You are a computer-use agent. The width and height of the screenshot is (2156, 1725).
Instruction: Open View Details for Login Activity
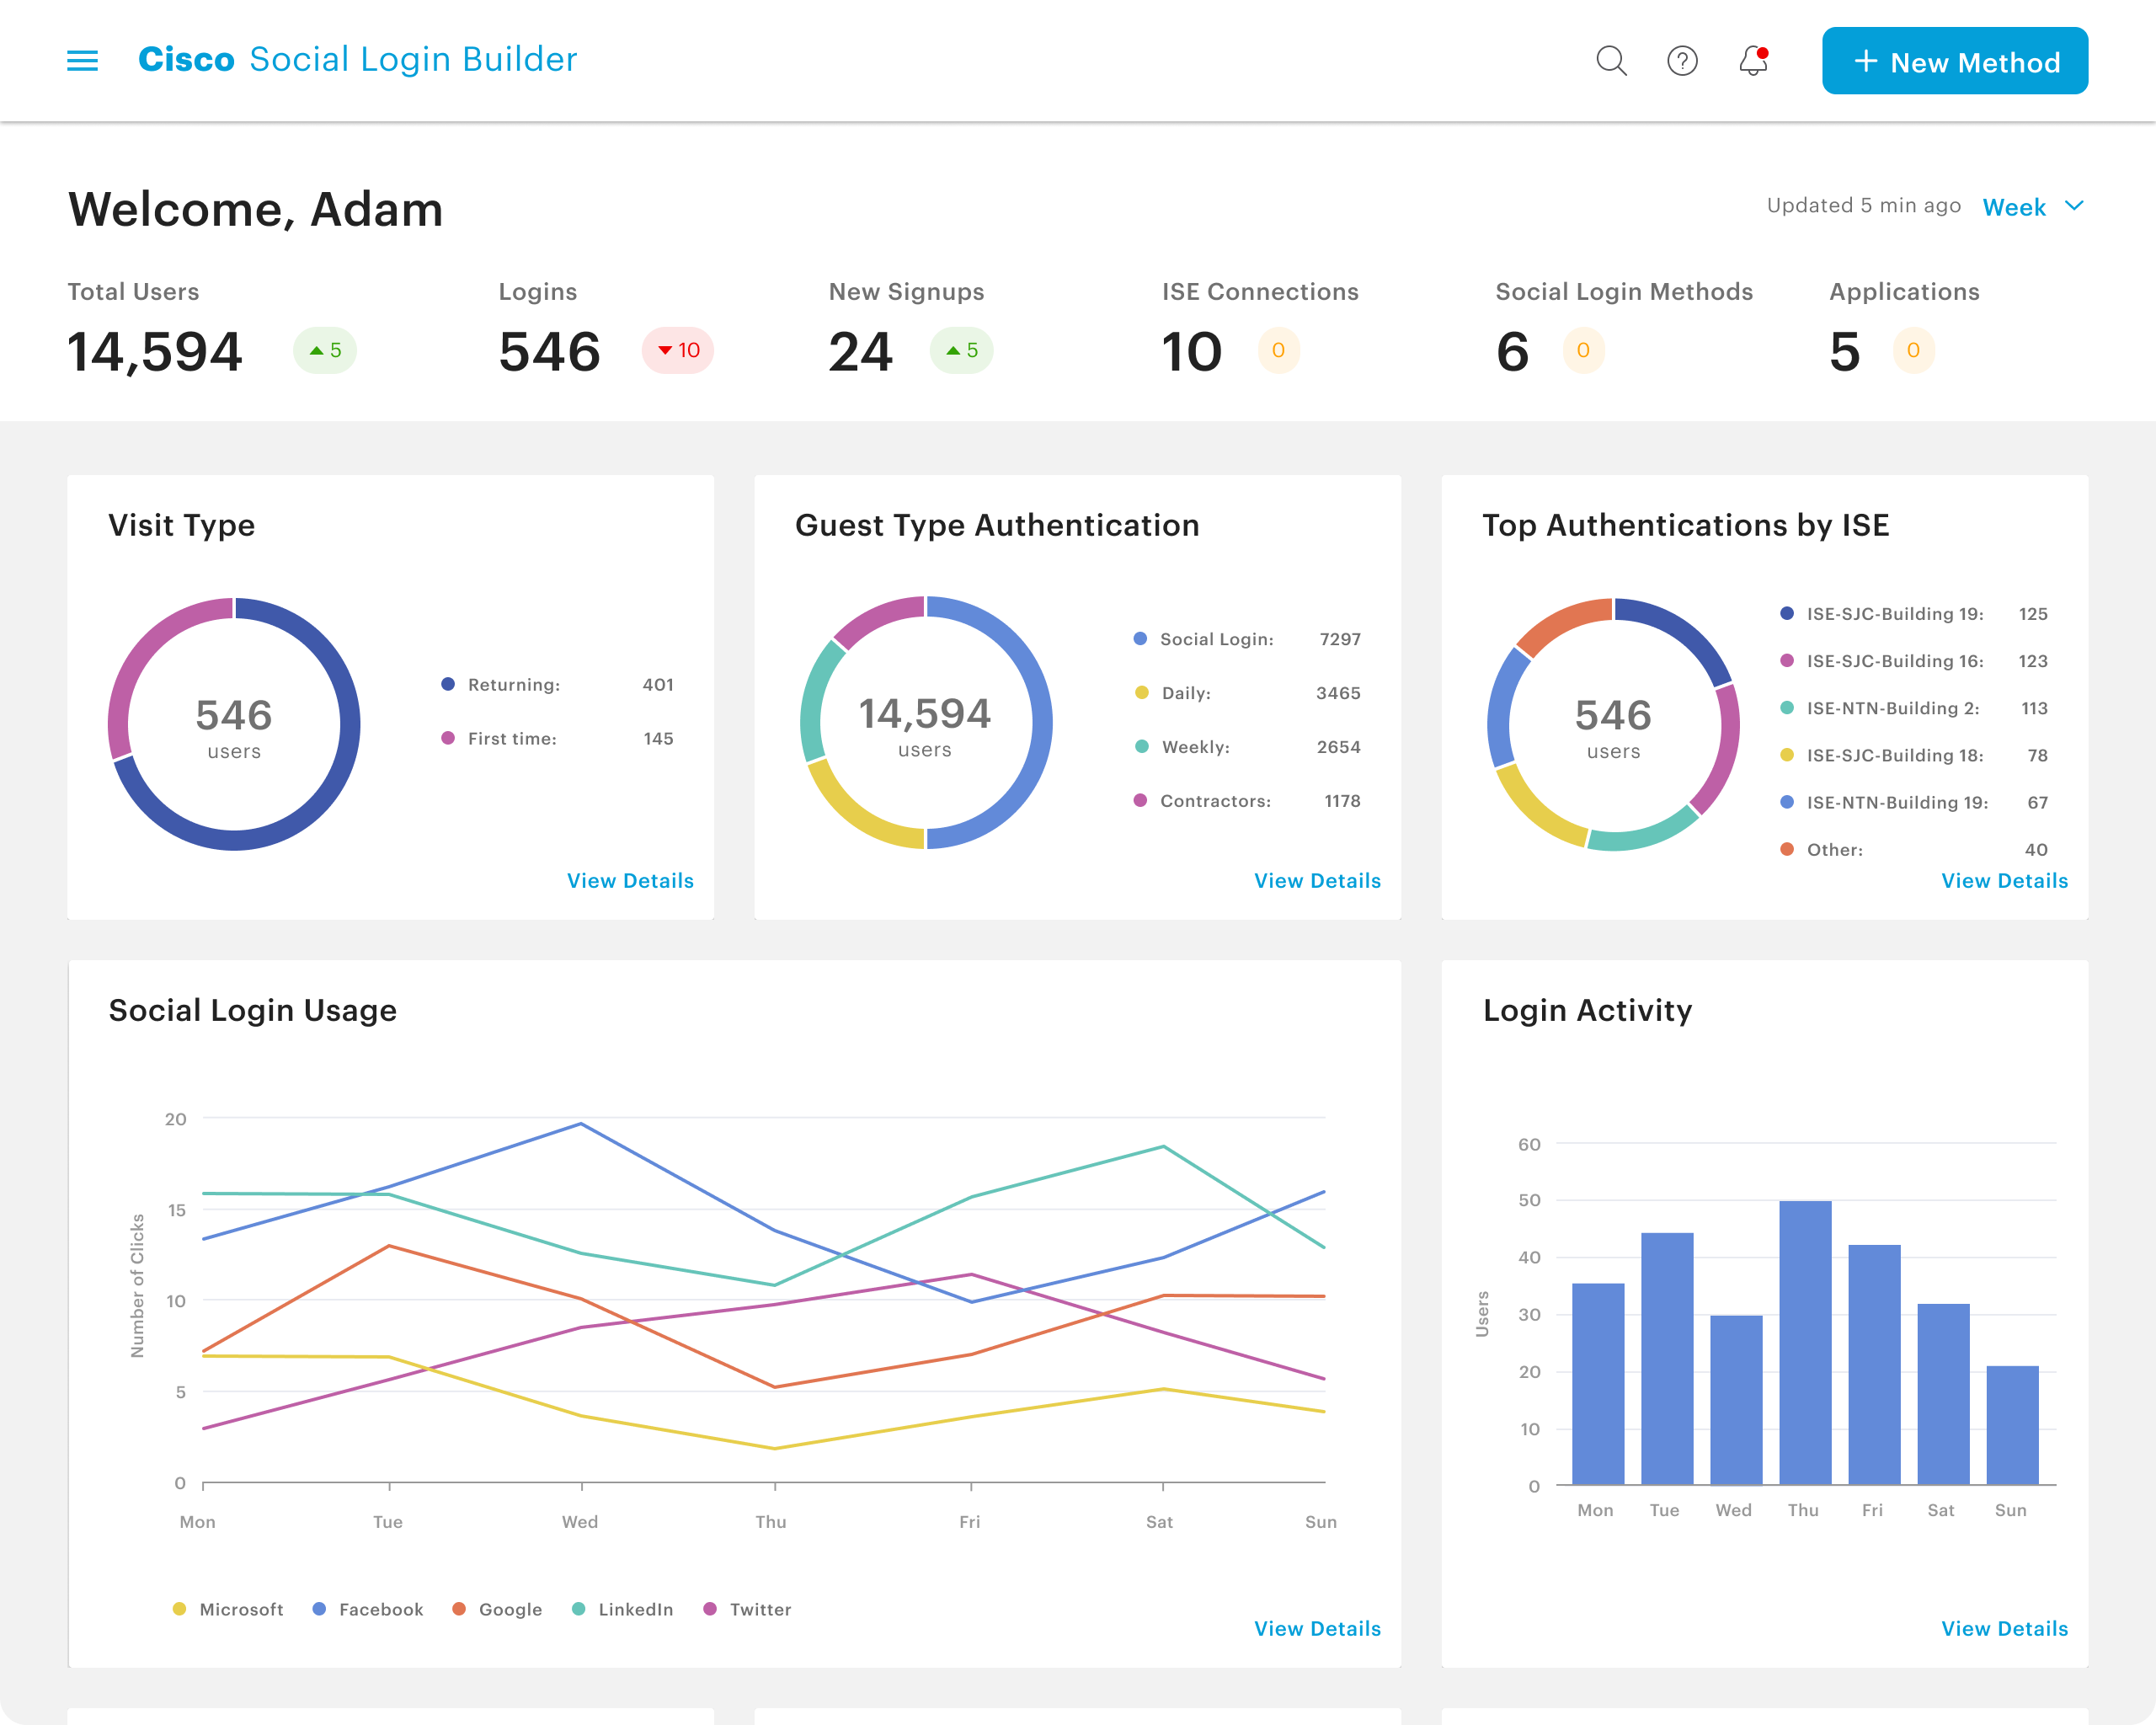point(2004,1629)
